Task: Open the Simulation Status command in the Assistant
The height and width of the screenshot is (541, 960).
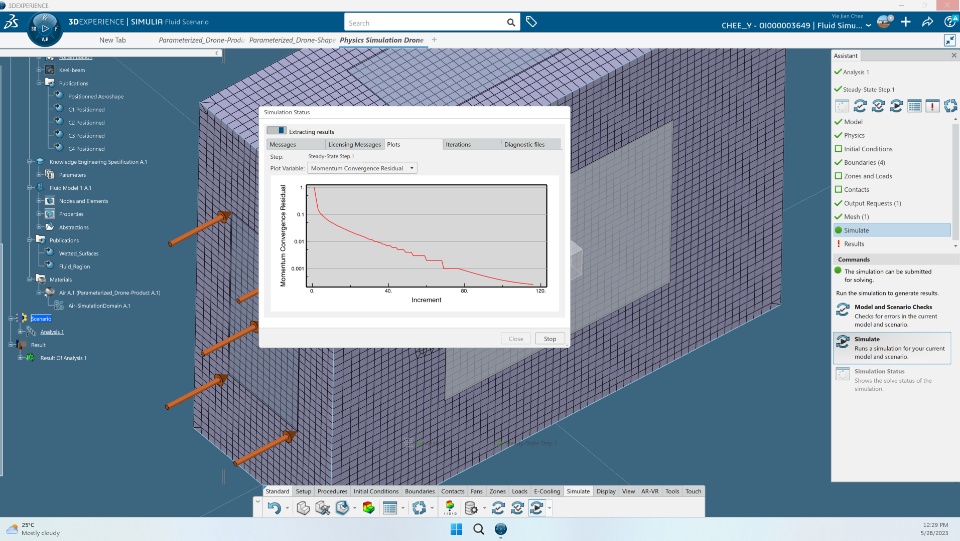Action: point(892,380)
